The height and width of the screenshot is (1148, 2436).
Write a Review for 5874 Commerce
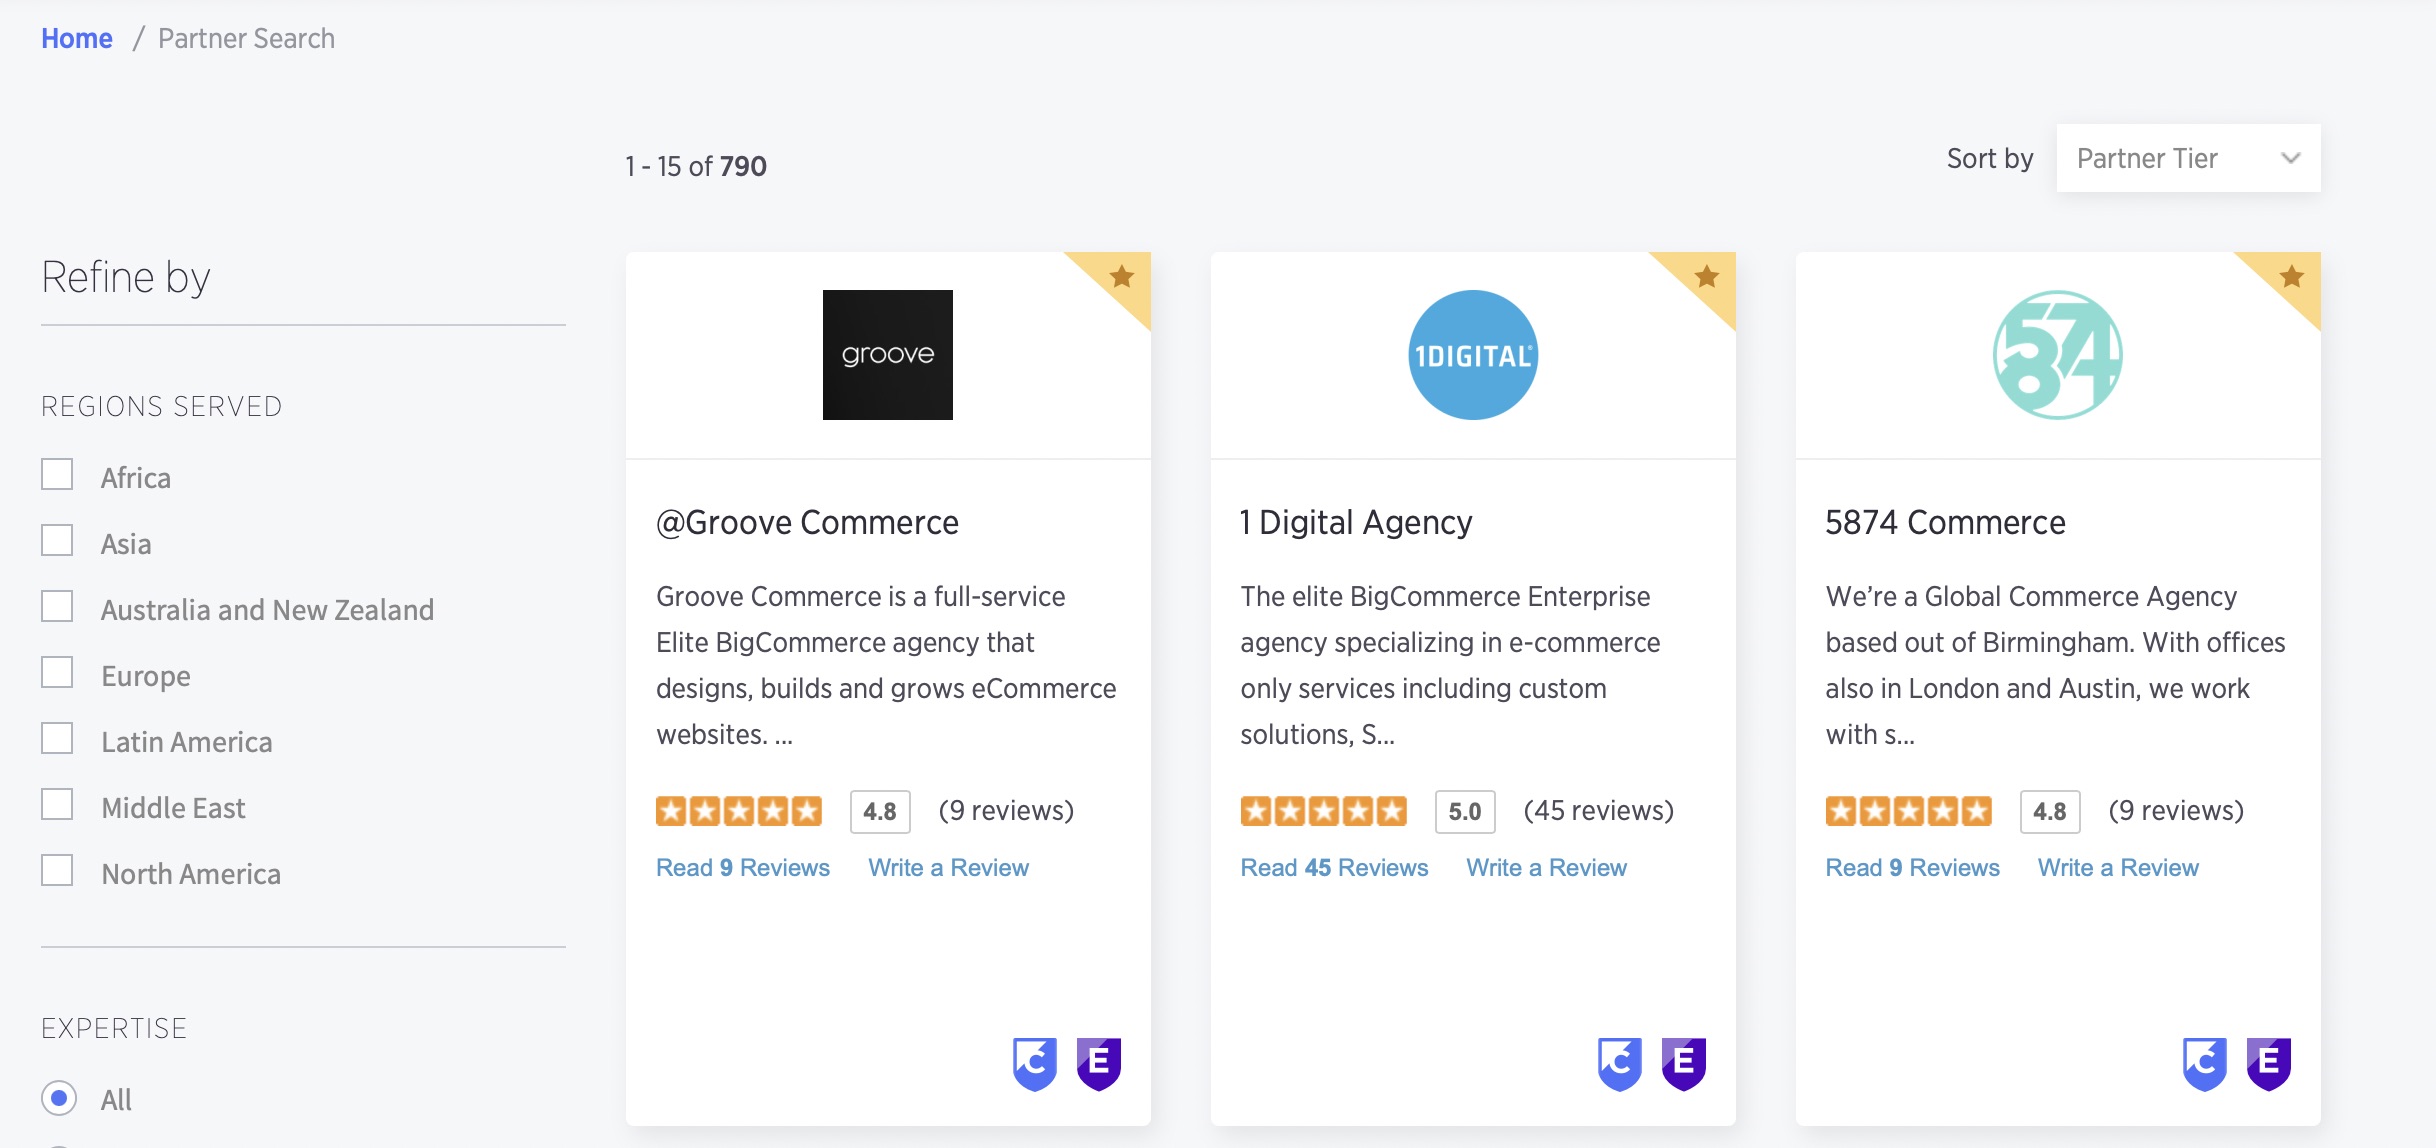click(x=2117, y=867)
